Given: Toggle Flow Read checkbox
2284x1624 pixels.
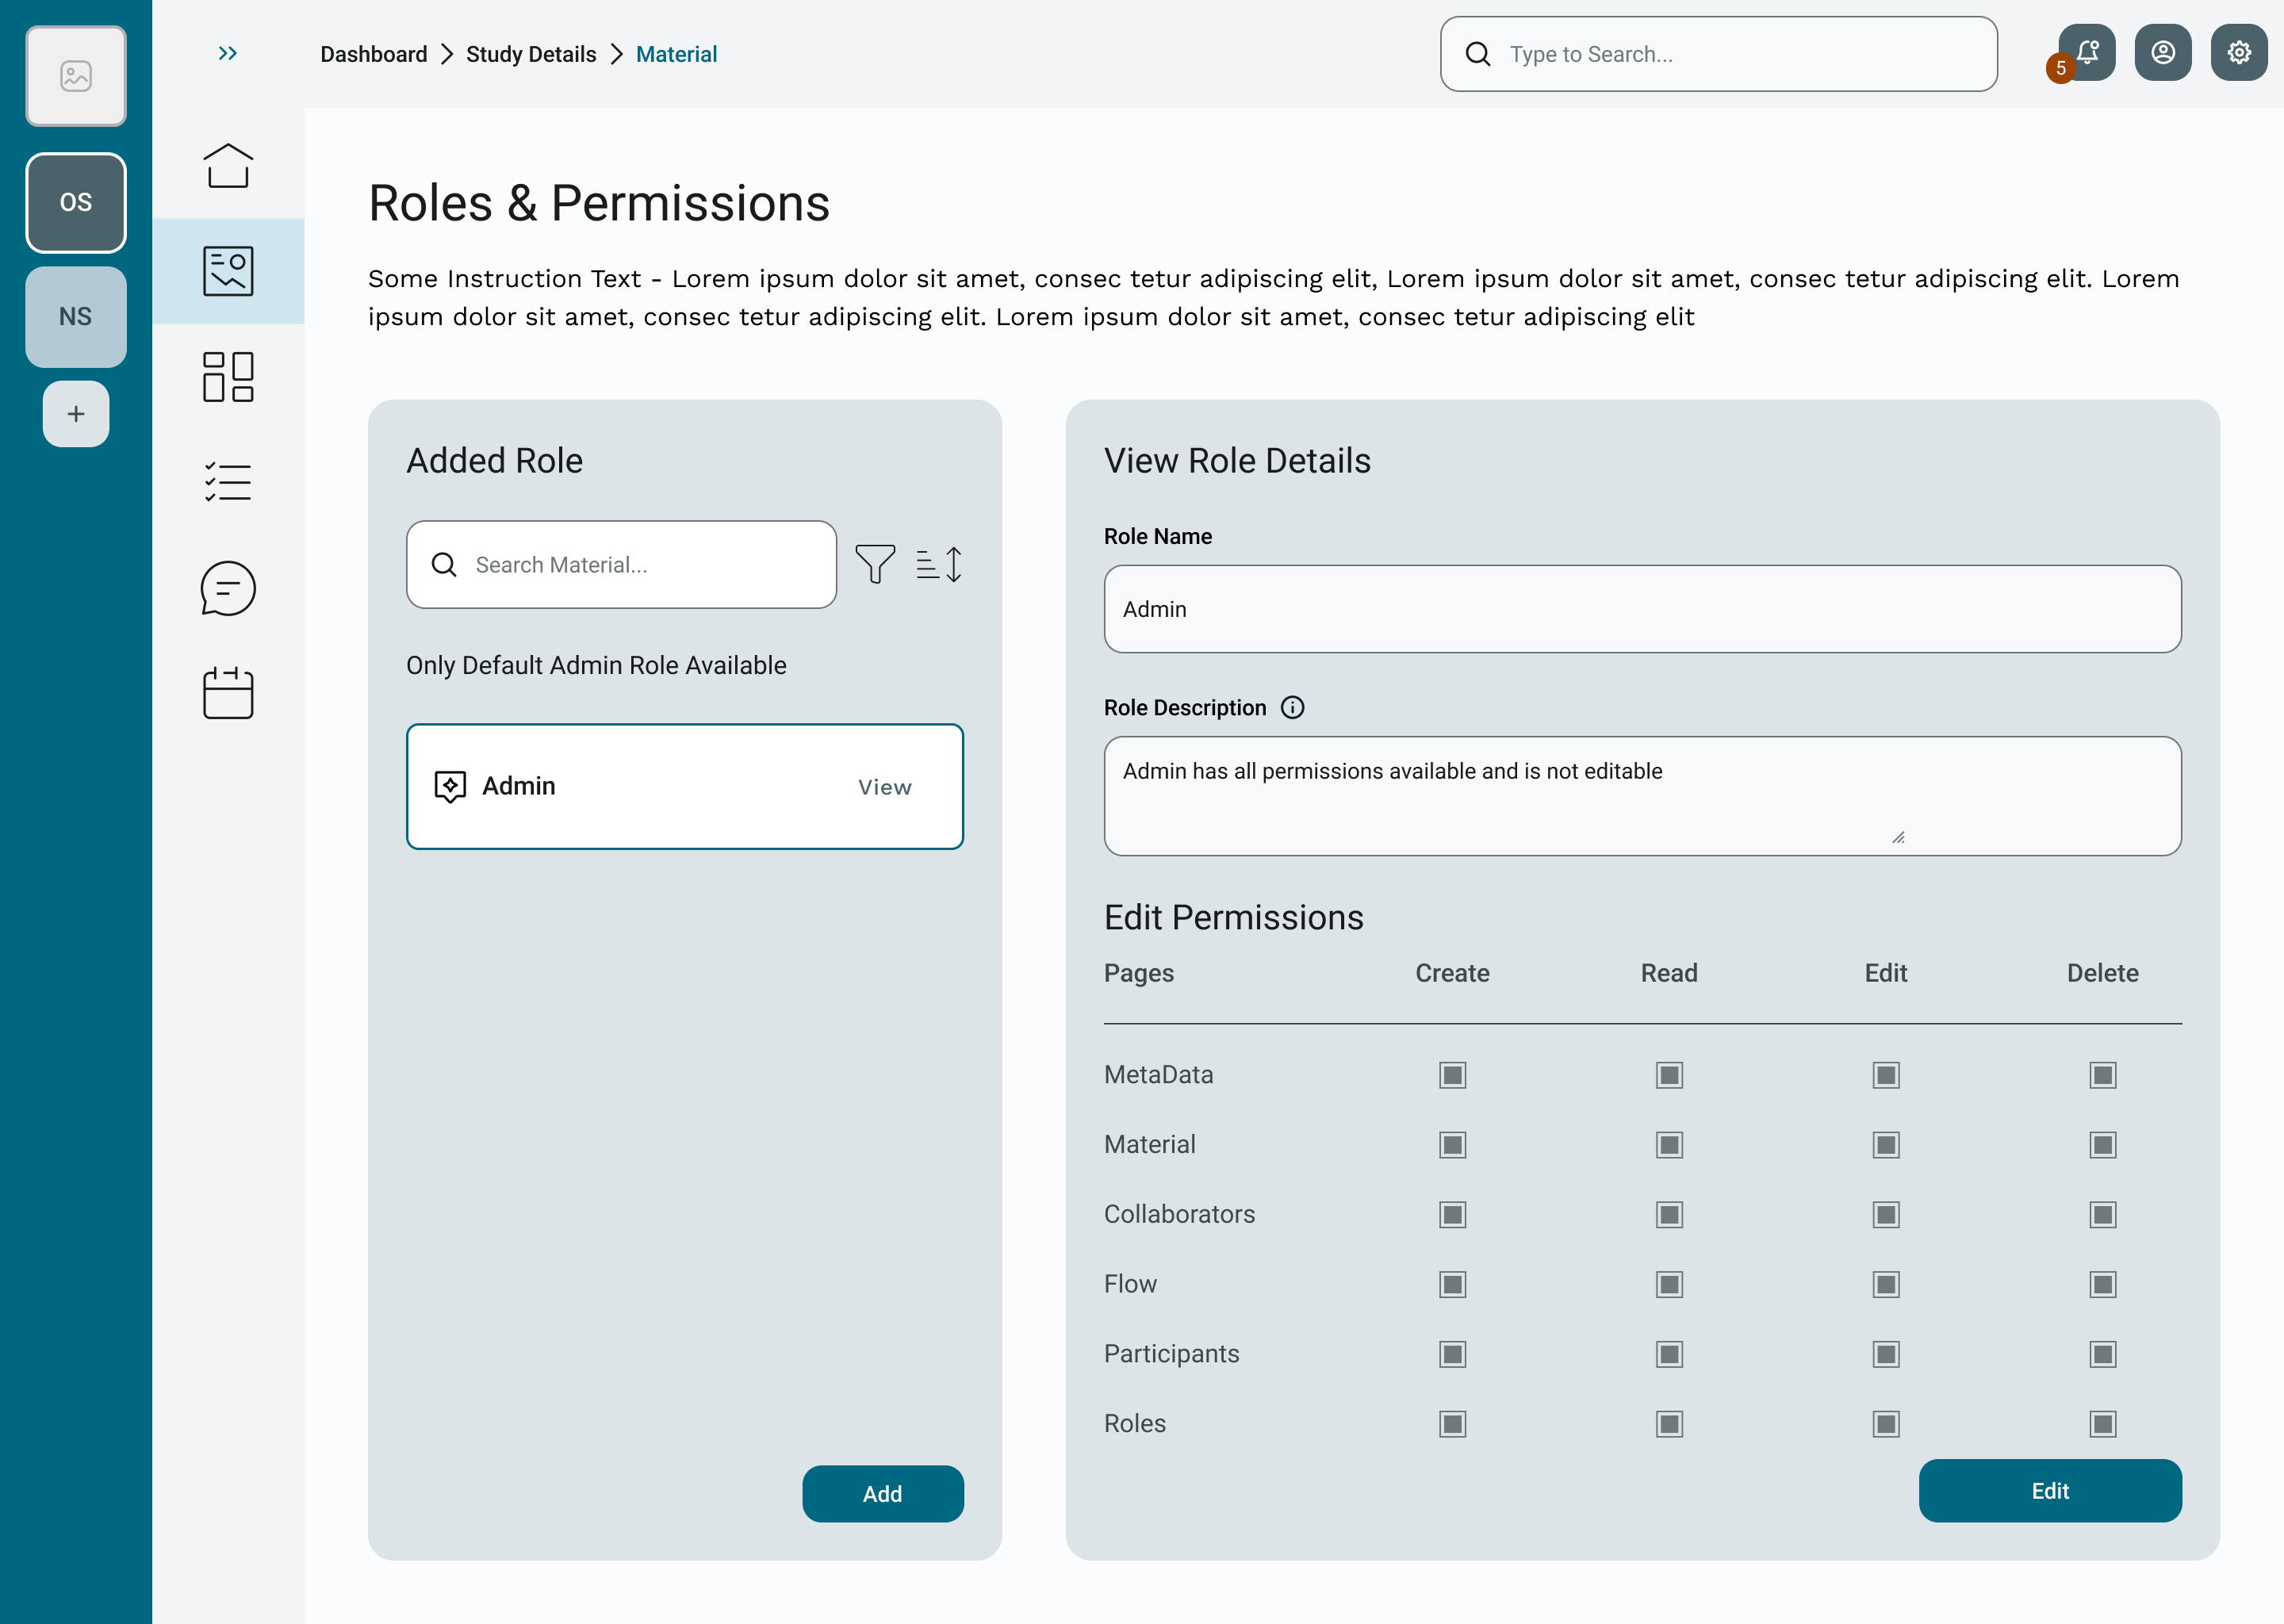Looking at the screenshot, I should coord(1669,1284).
